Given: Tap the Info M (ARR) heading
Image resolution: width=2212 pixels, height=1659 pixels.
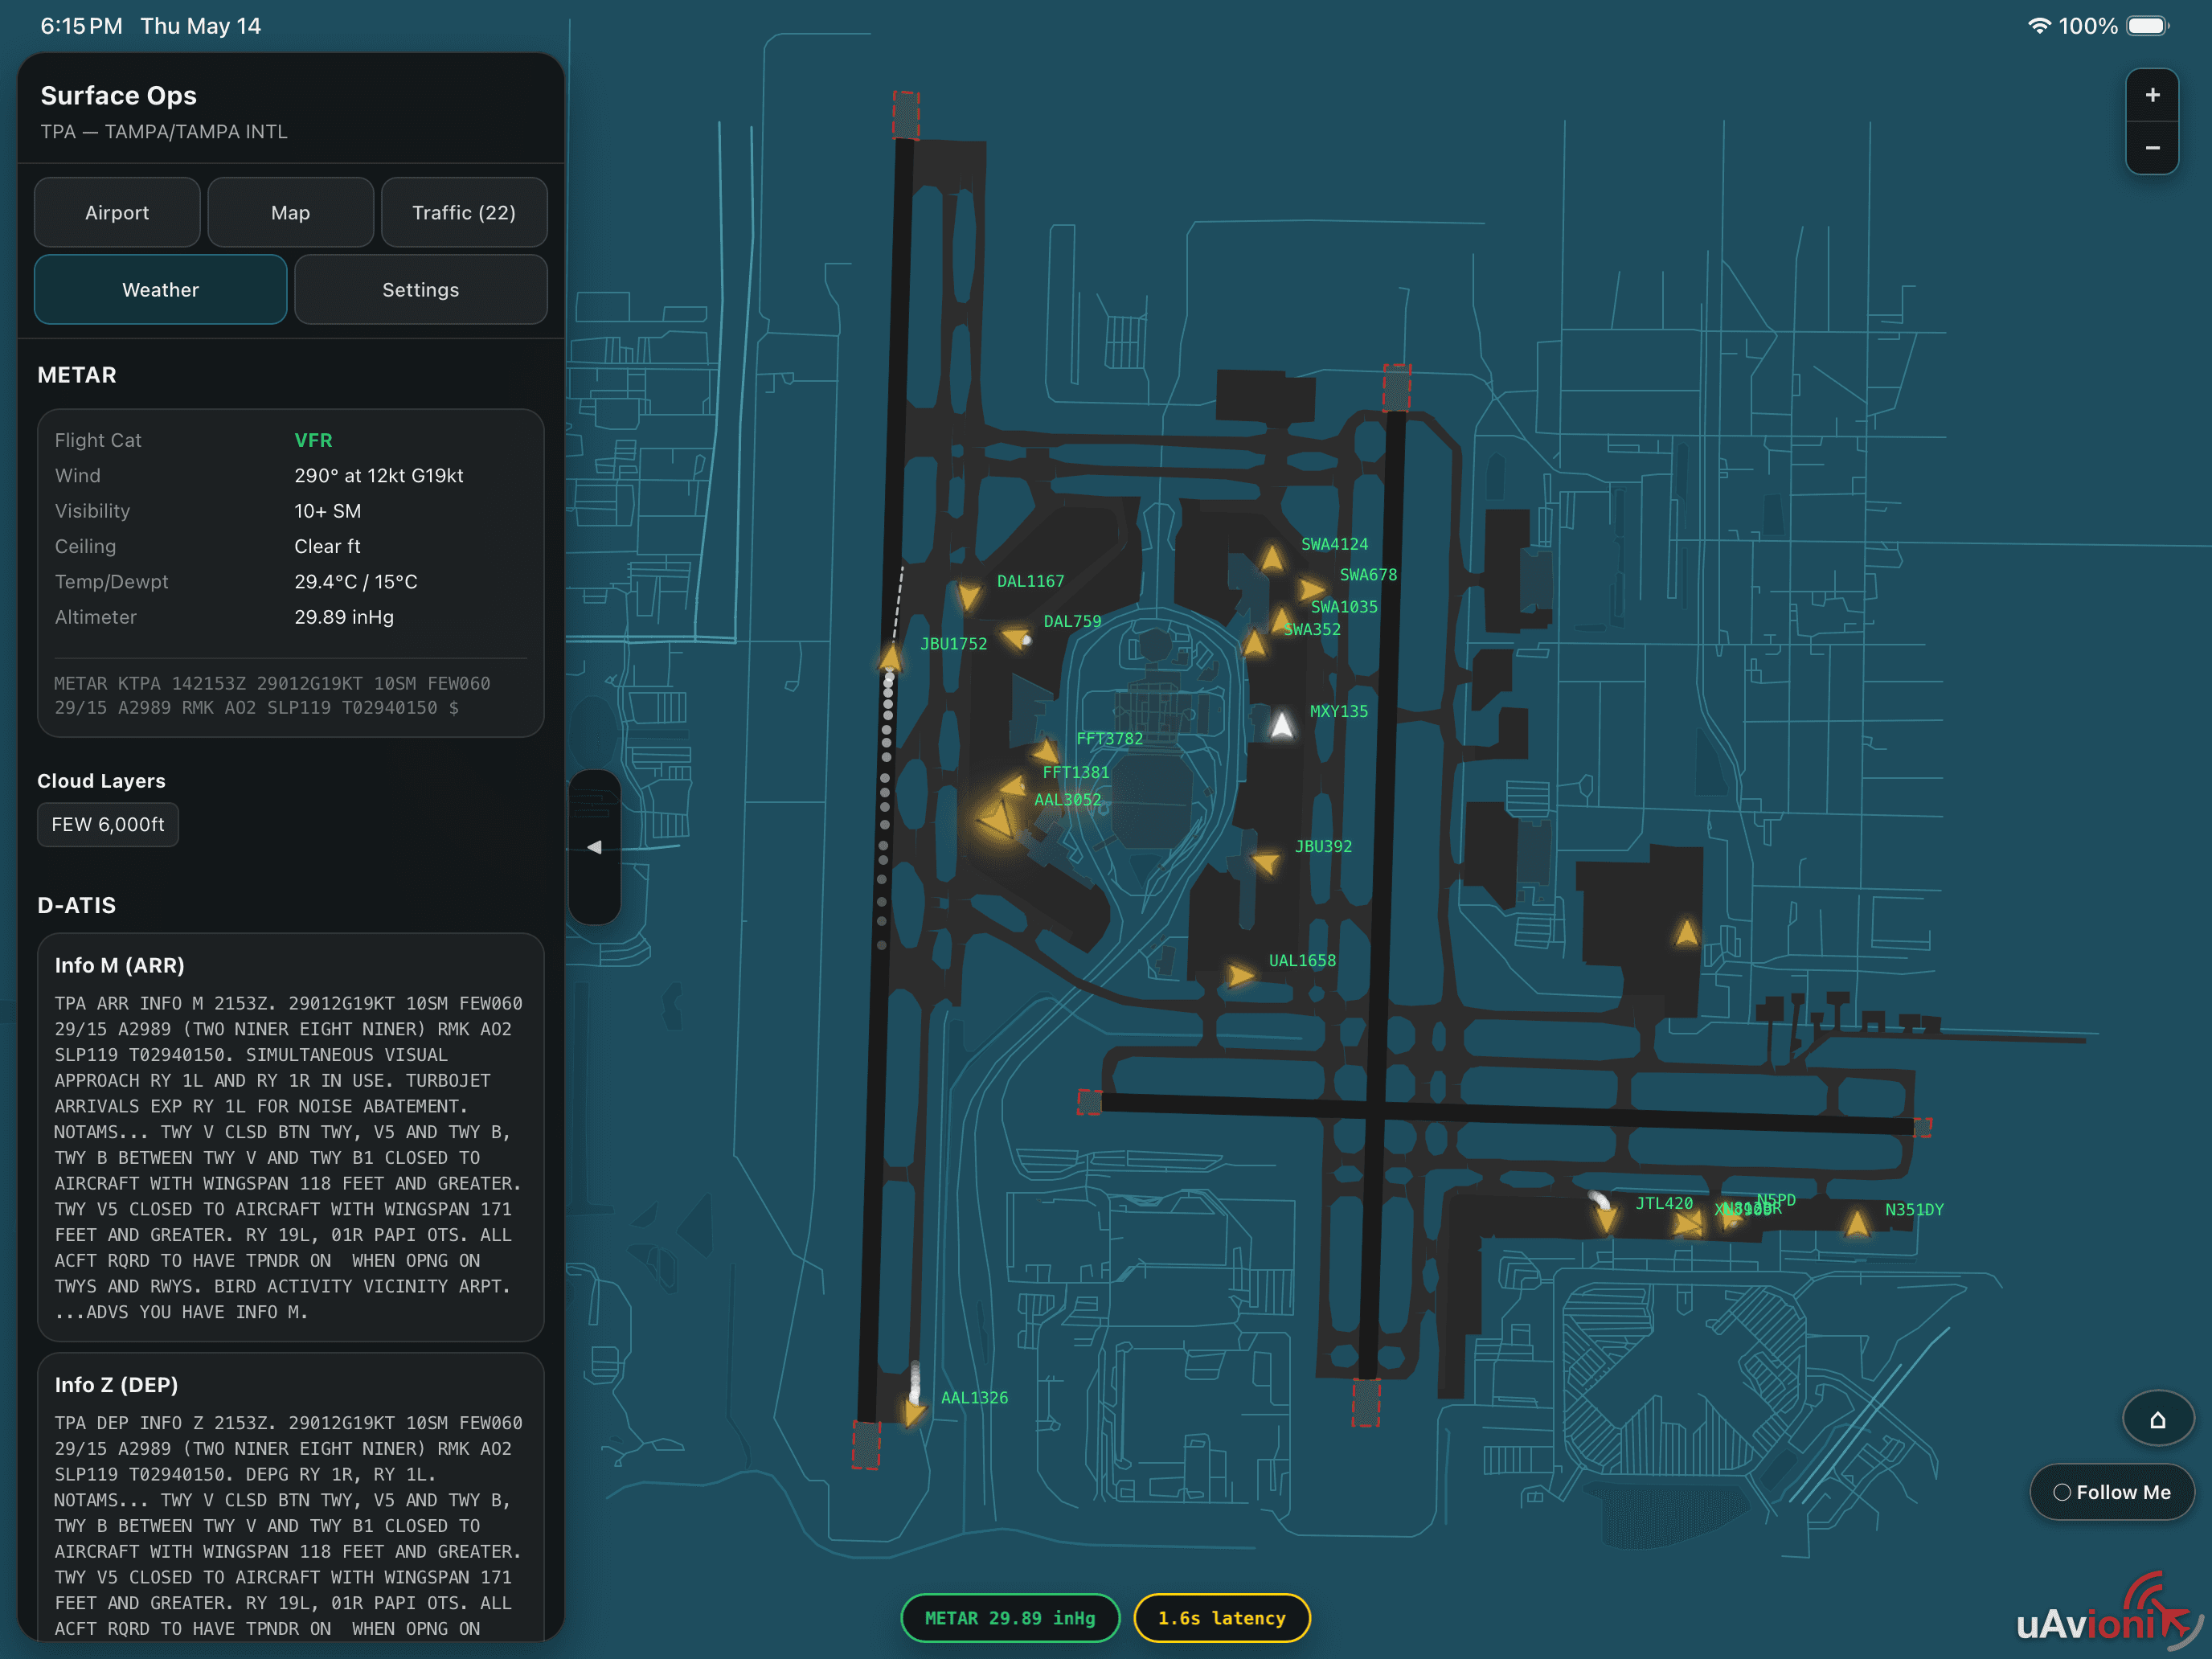Looking at the screenshot, I should click(119, 965).
